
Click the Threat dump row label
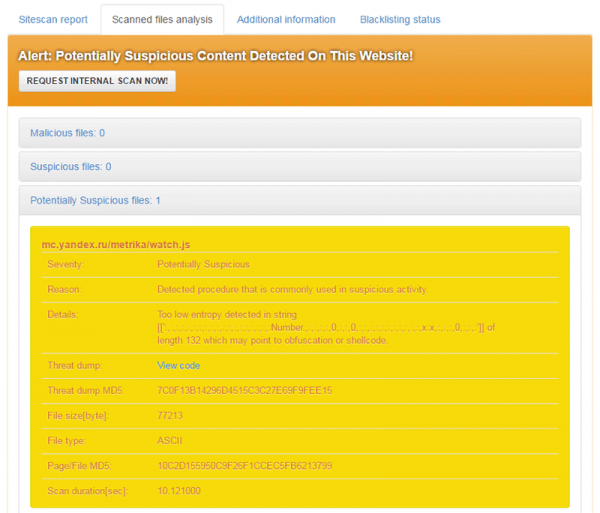tap(75, 365)
